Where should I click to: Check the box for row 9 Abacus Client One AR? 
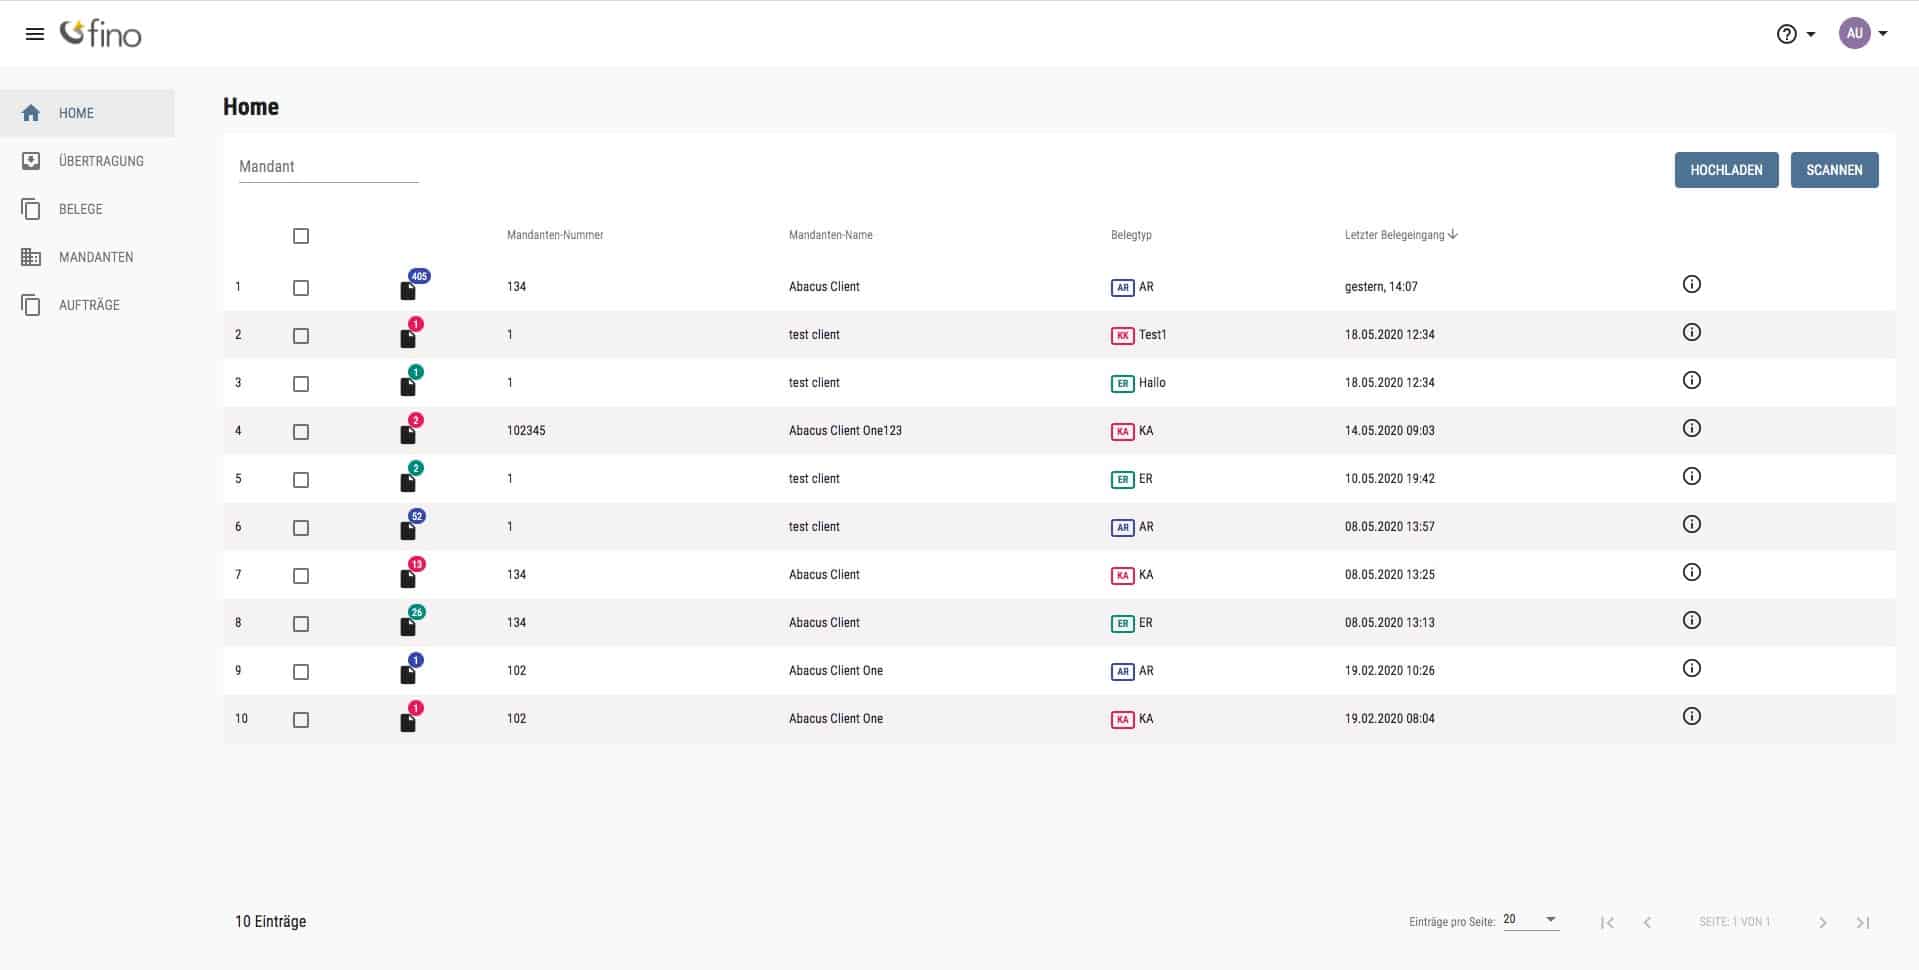pyautogui.click(x=301, y=672)
